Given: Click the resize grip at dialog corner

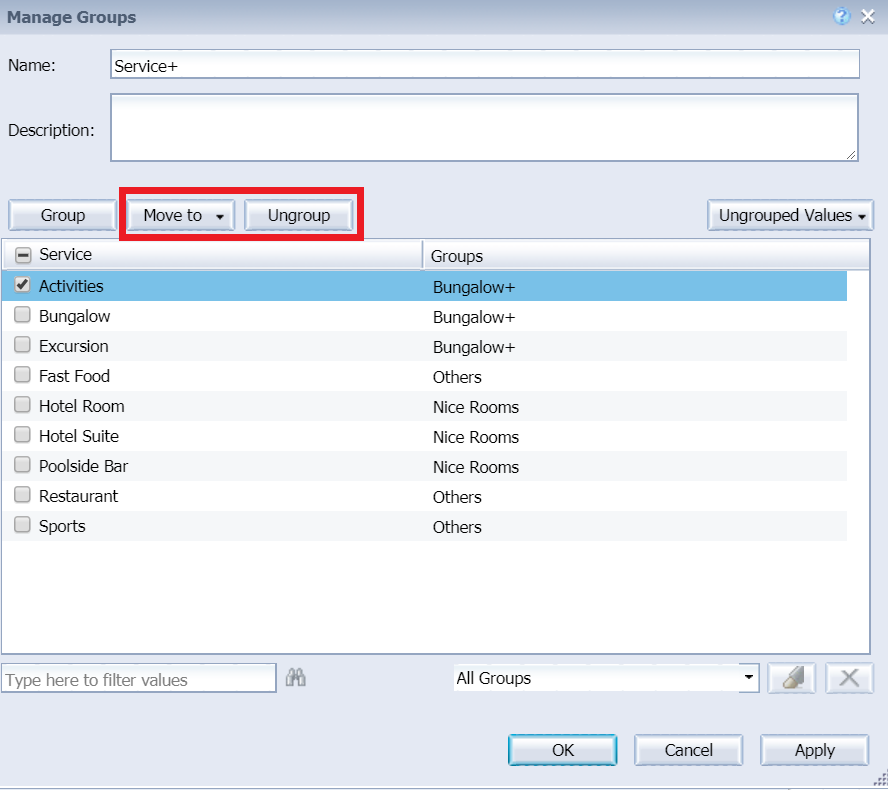Looking at the screenshot, I should (879, 781).
